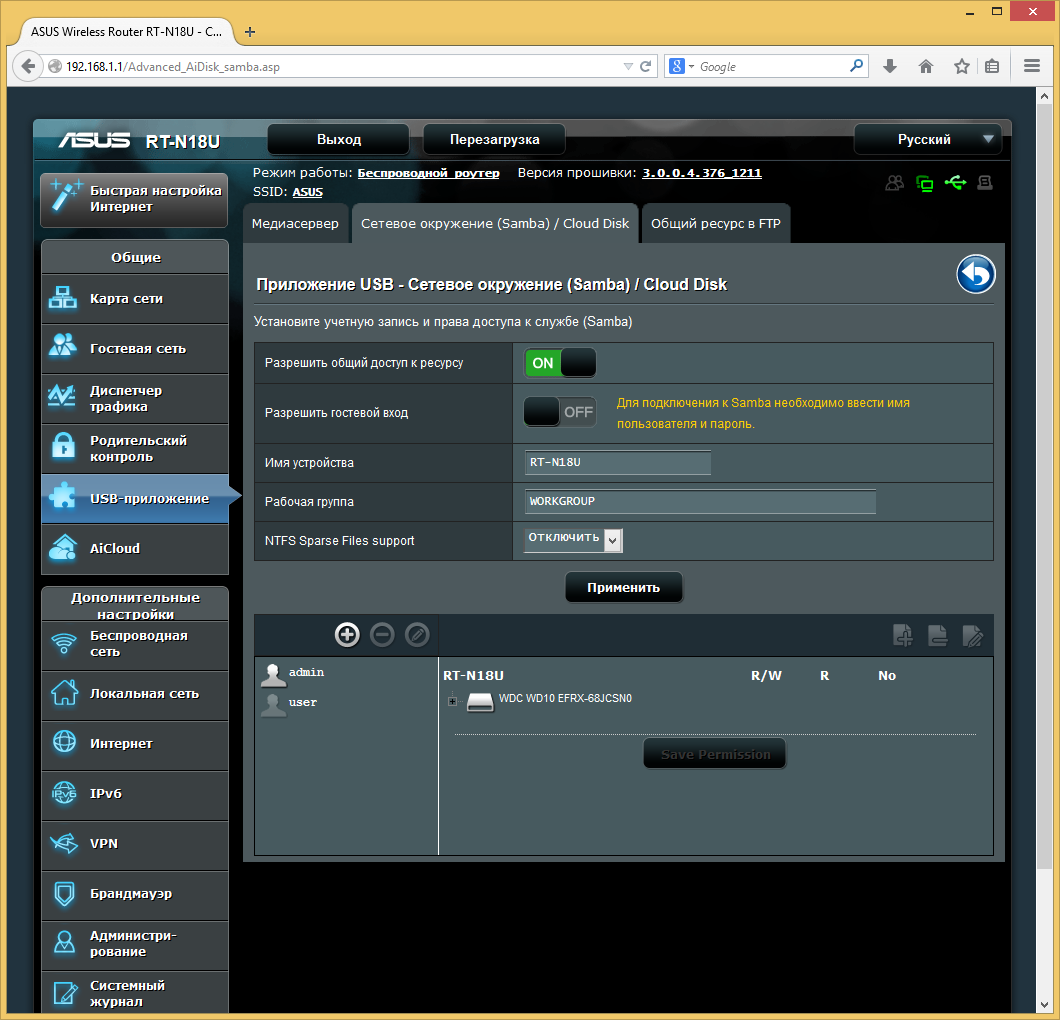The height and width of the screenshot is (1020, 1060).
Task: Open Брандмауэр settings menu item
Action: tap(135, 894)
